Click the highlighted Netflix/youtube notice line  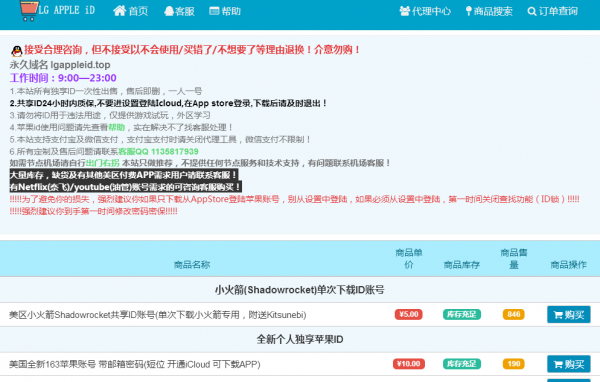click(126, 187)
